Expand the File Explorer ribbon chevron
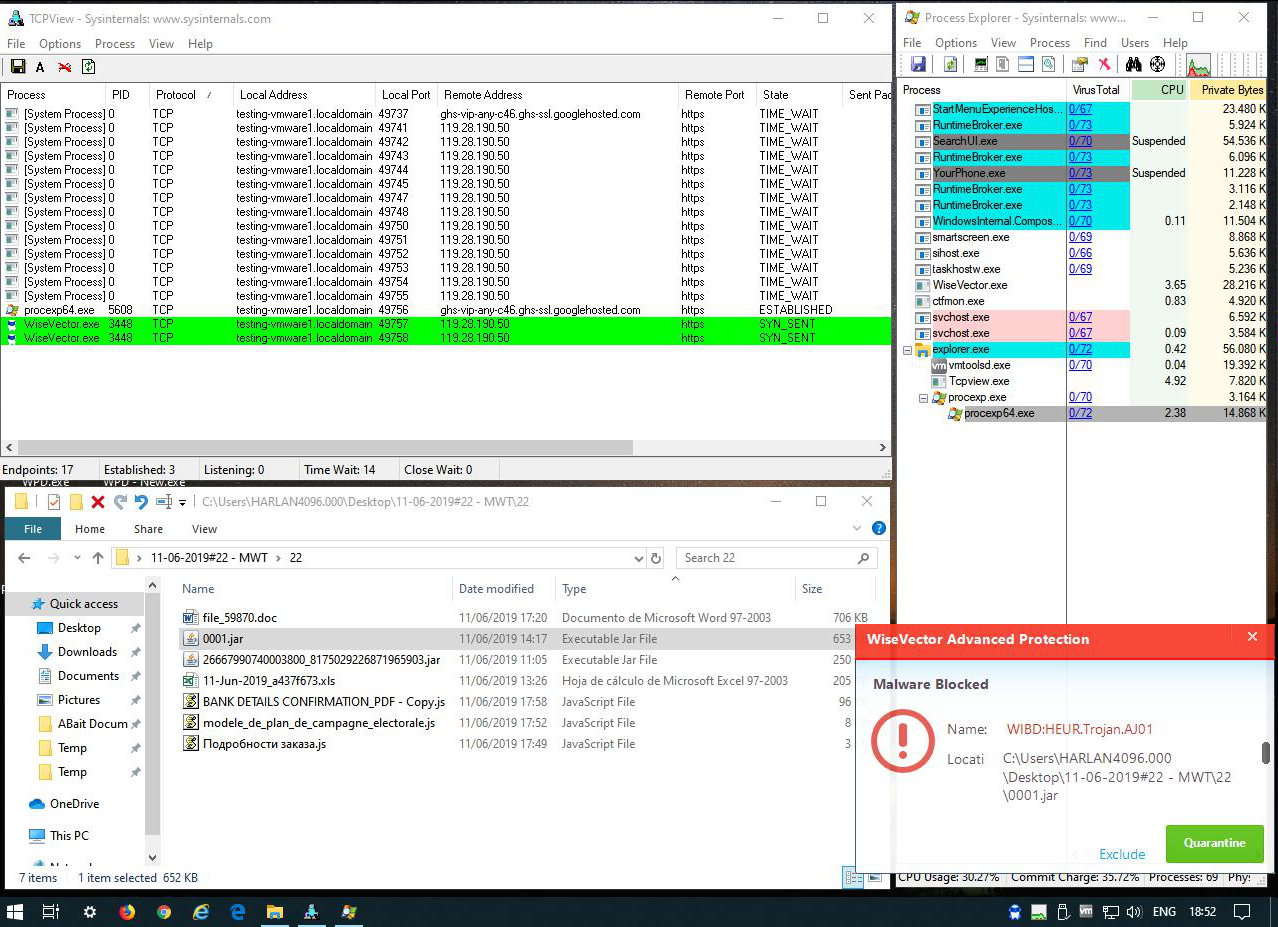Viewport: 1278px width, 927px height. click(x=857, y=529)
